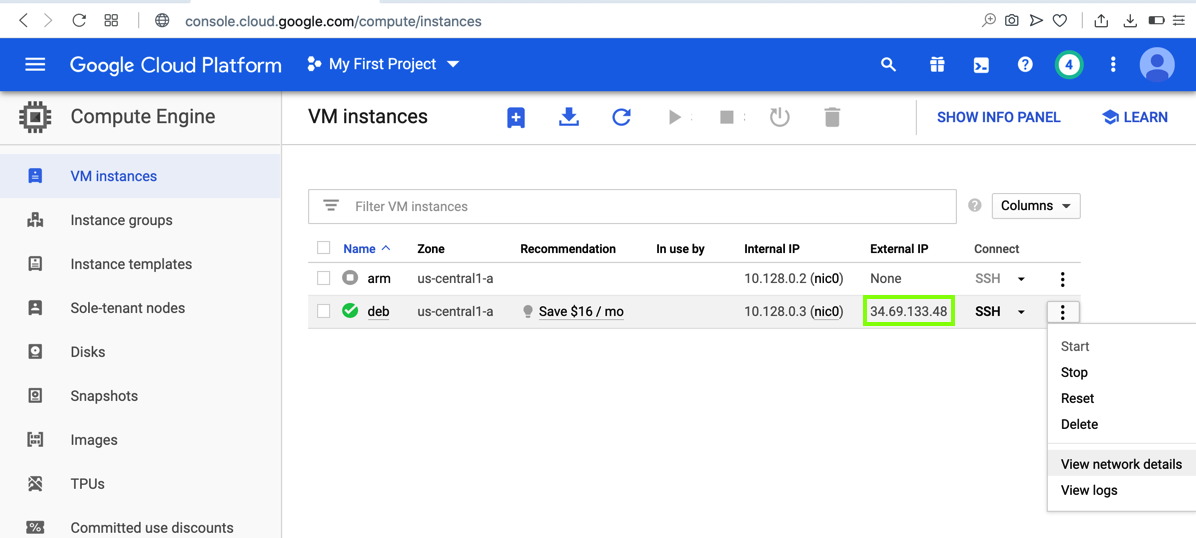Select Delete in the context menu
Screen dimensions: 1196x538
pos(1079,424)
